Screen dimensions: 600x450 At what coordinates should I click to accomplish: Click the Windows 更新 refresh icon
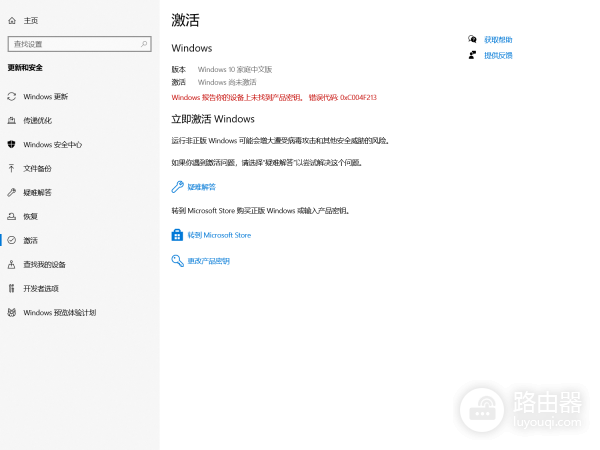[12, 96]
